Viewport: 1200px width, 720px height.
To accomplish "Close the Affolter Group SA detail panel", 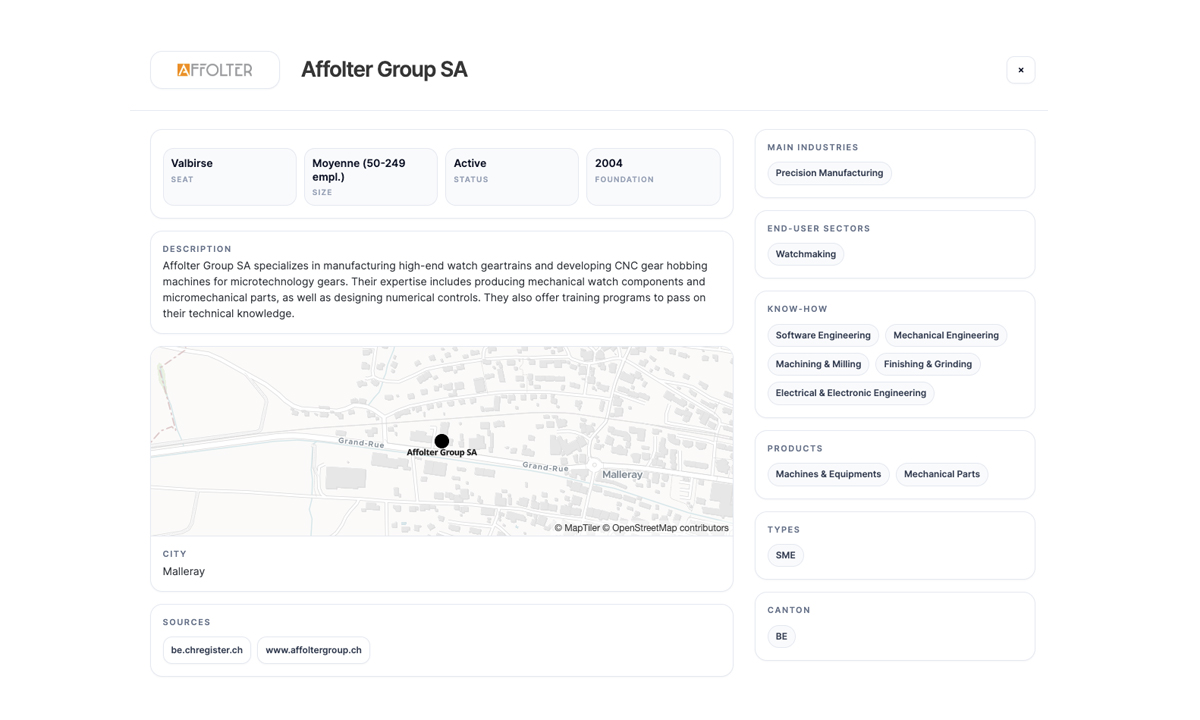I will point(1020,70).
